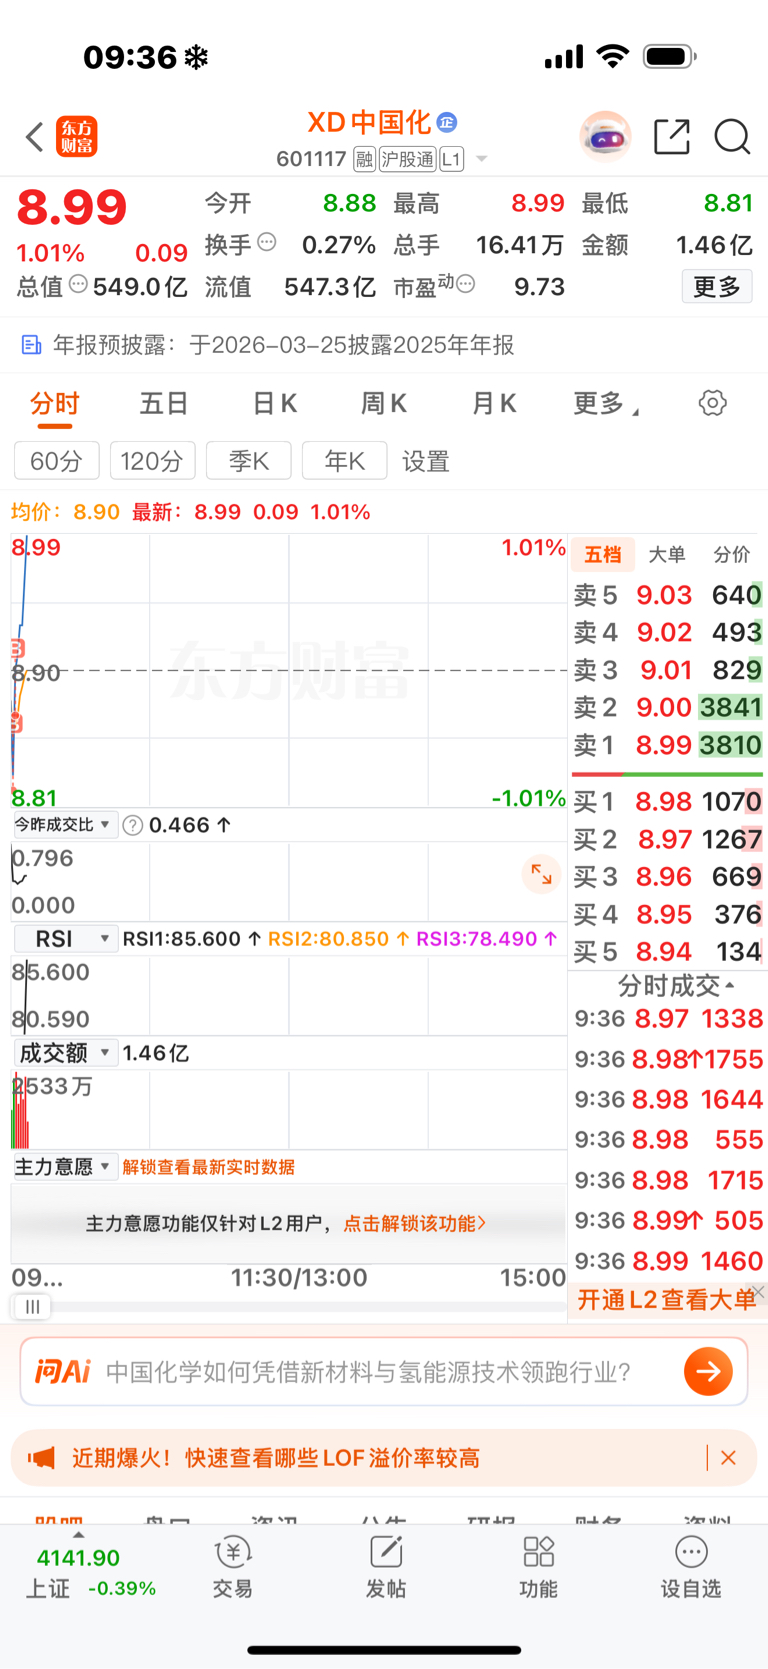768x1669 pixels.
Task: Select 大单 tab
Action: tap(667, 555)
